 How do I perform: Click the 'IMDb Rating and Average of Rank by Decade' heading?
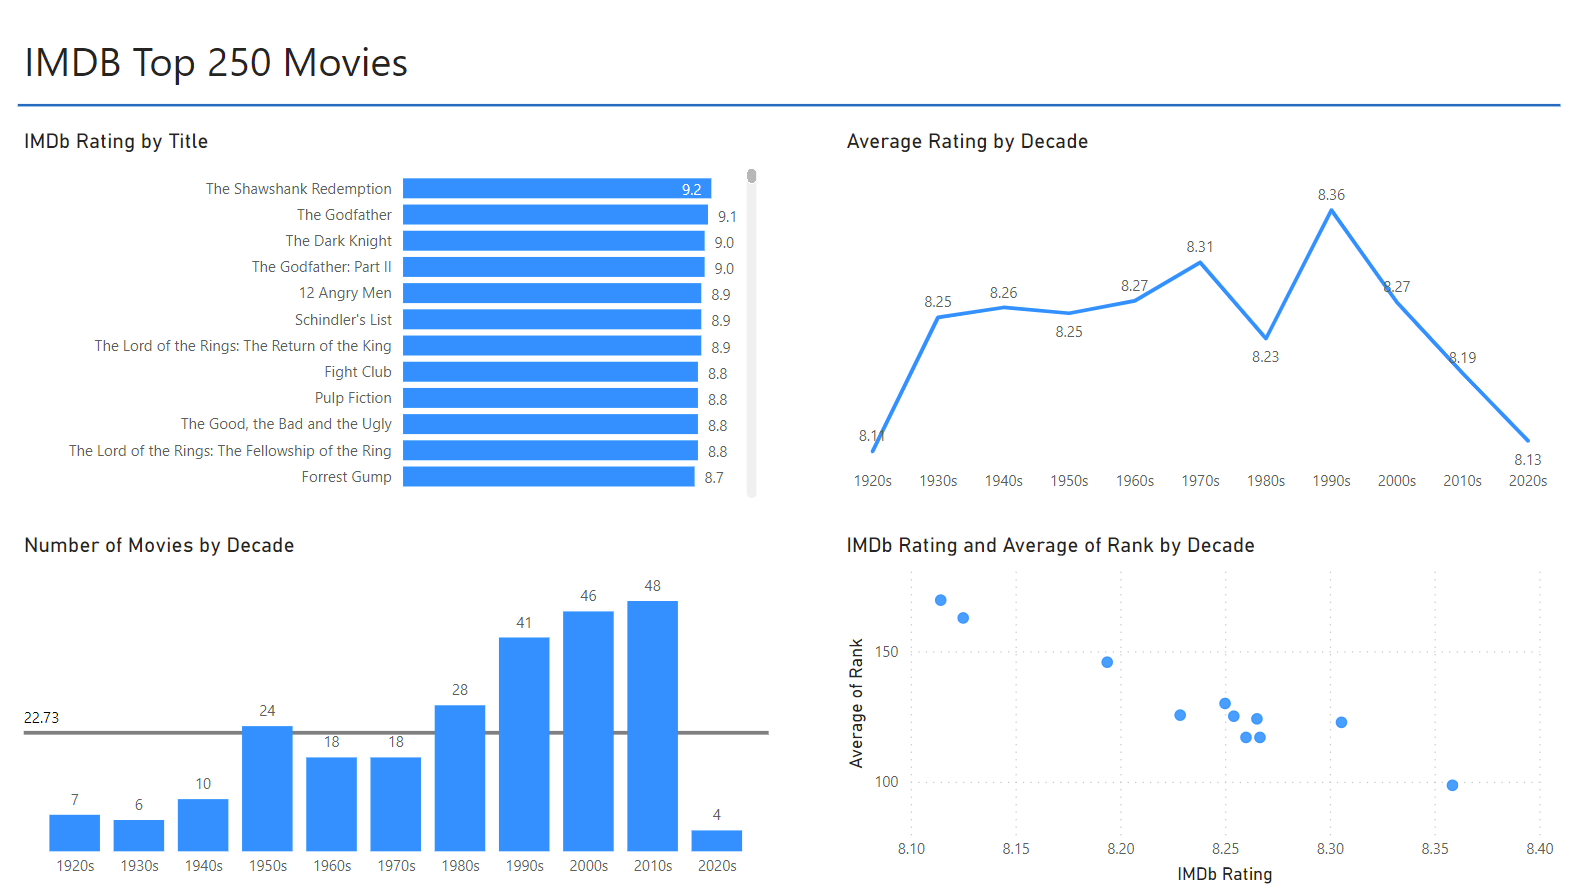coord(1050,545)
